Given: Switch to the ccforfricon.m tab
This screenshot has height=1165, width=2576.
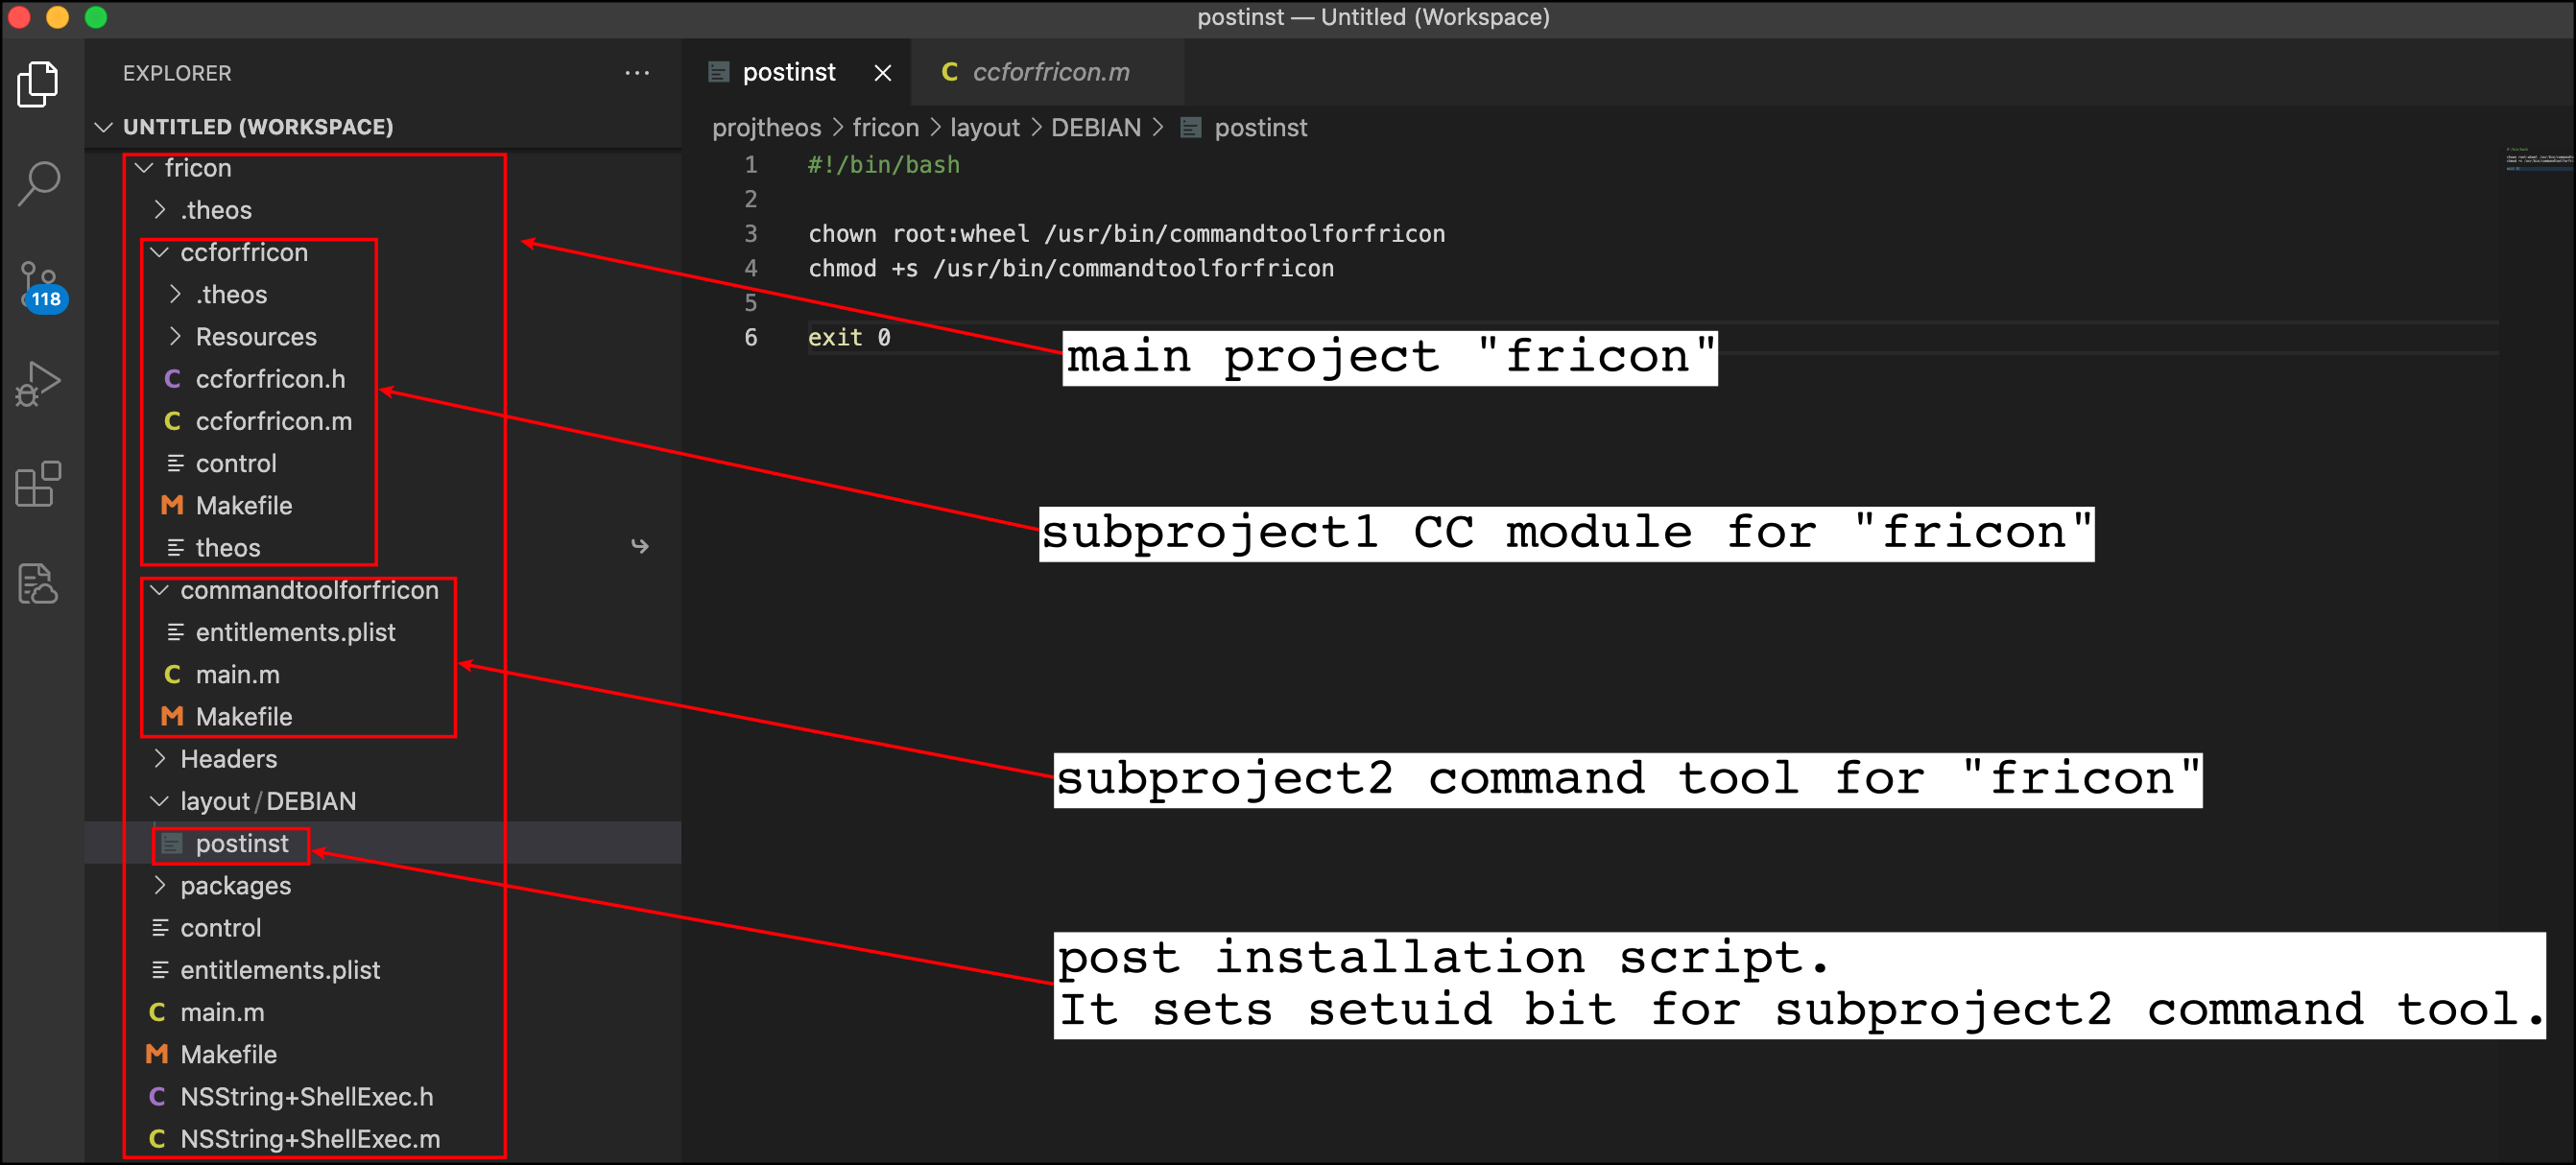Looking at the screenshot, I should coord(1049,72).
